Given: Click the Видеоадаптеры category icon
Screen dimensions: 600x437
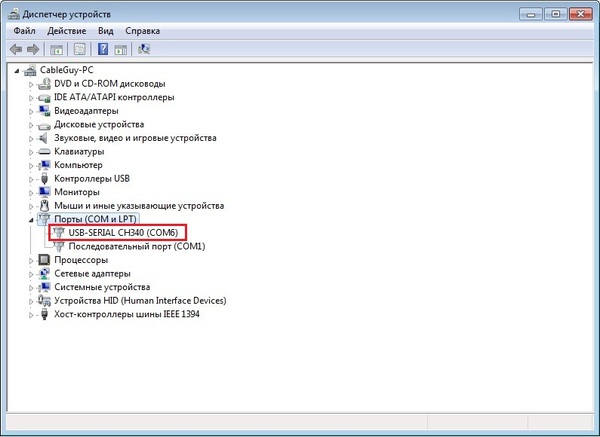Looking at the screenshot, I should click(44, 111).
